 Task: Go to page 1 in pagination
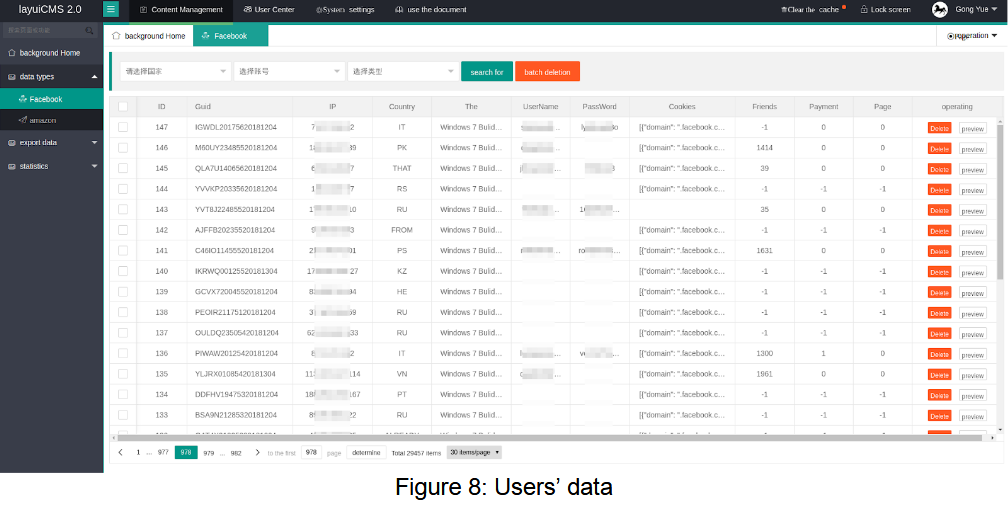pos(138,452)
